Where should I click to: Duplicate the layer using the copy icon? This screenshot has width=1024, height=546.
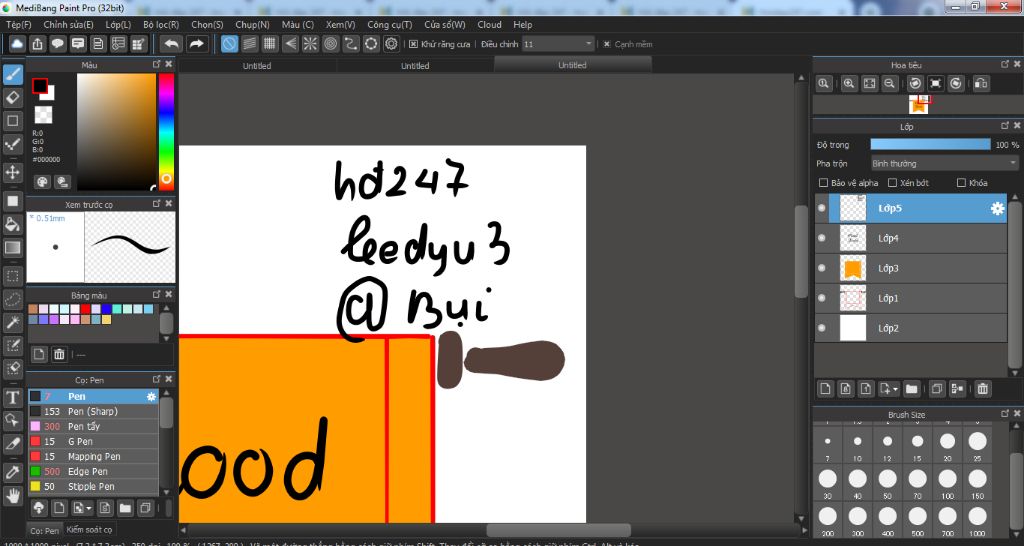tap(936, 389)
